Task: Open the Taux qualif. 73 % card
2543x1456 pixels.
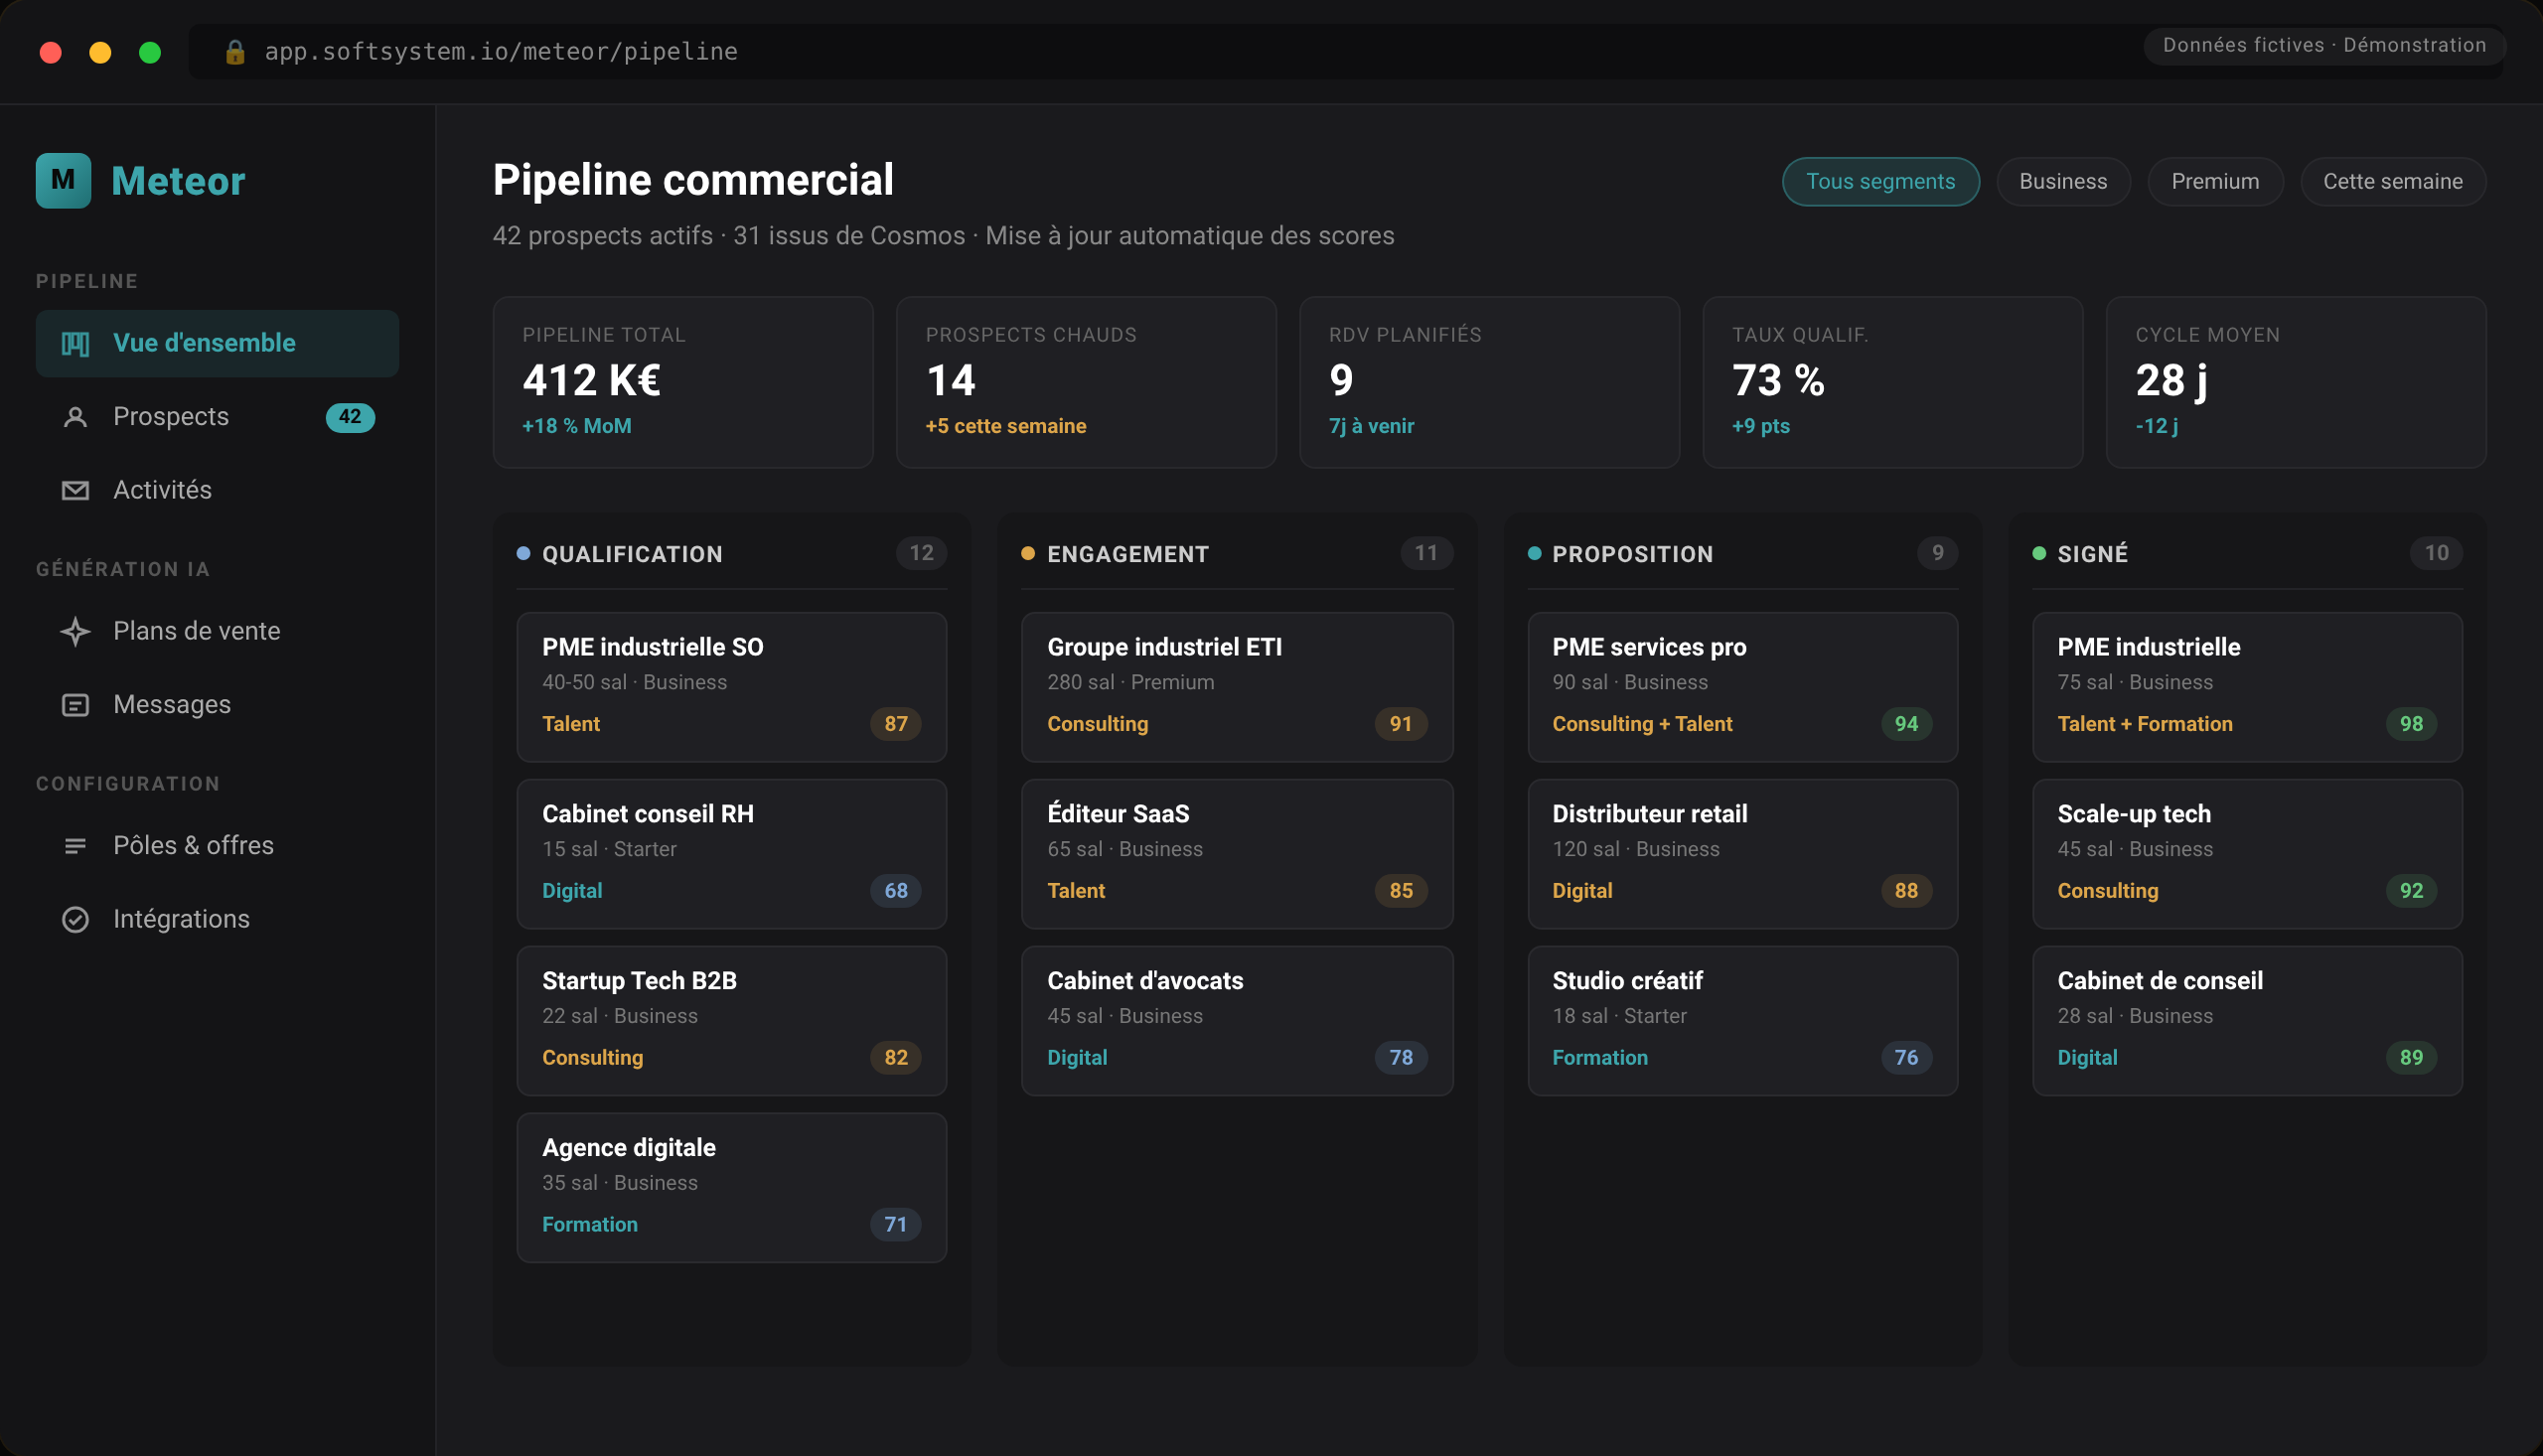Action: 1892,382
